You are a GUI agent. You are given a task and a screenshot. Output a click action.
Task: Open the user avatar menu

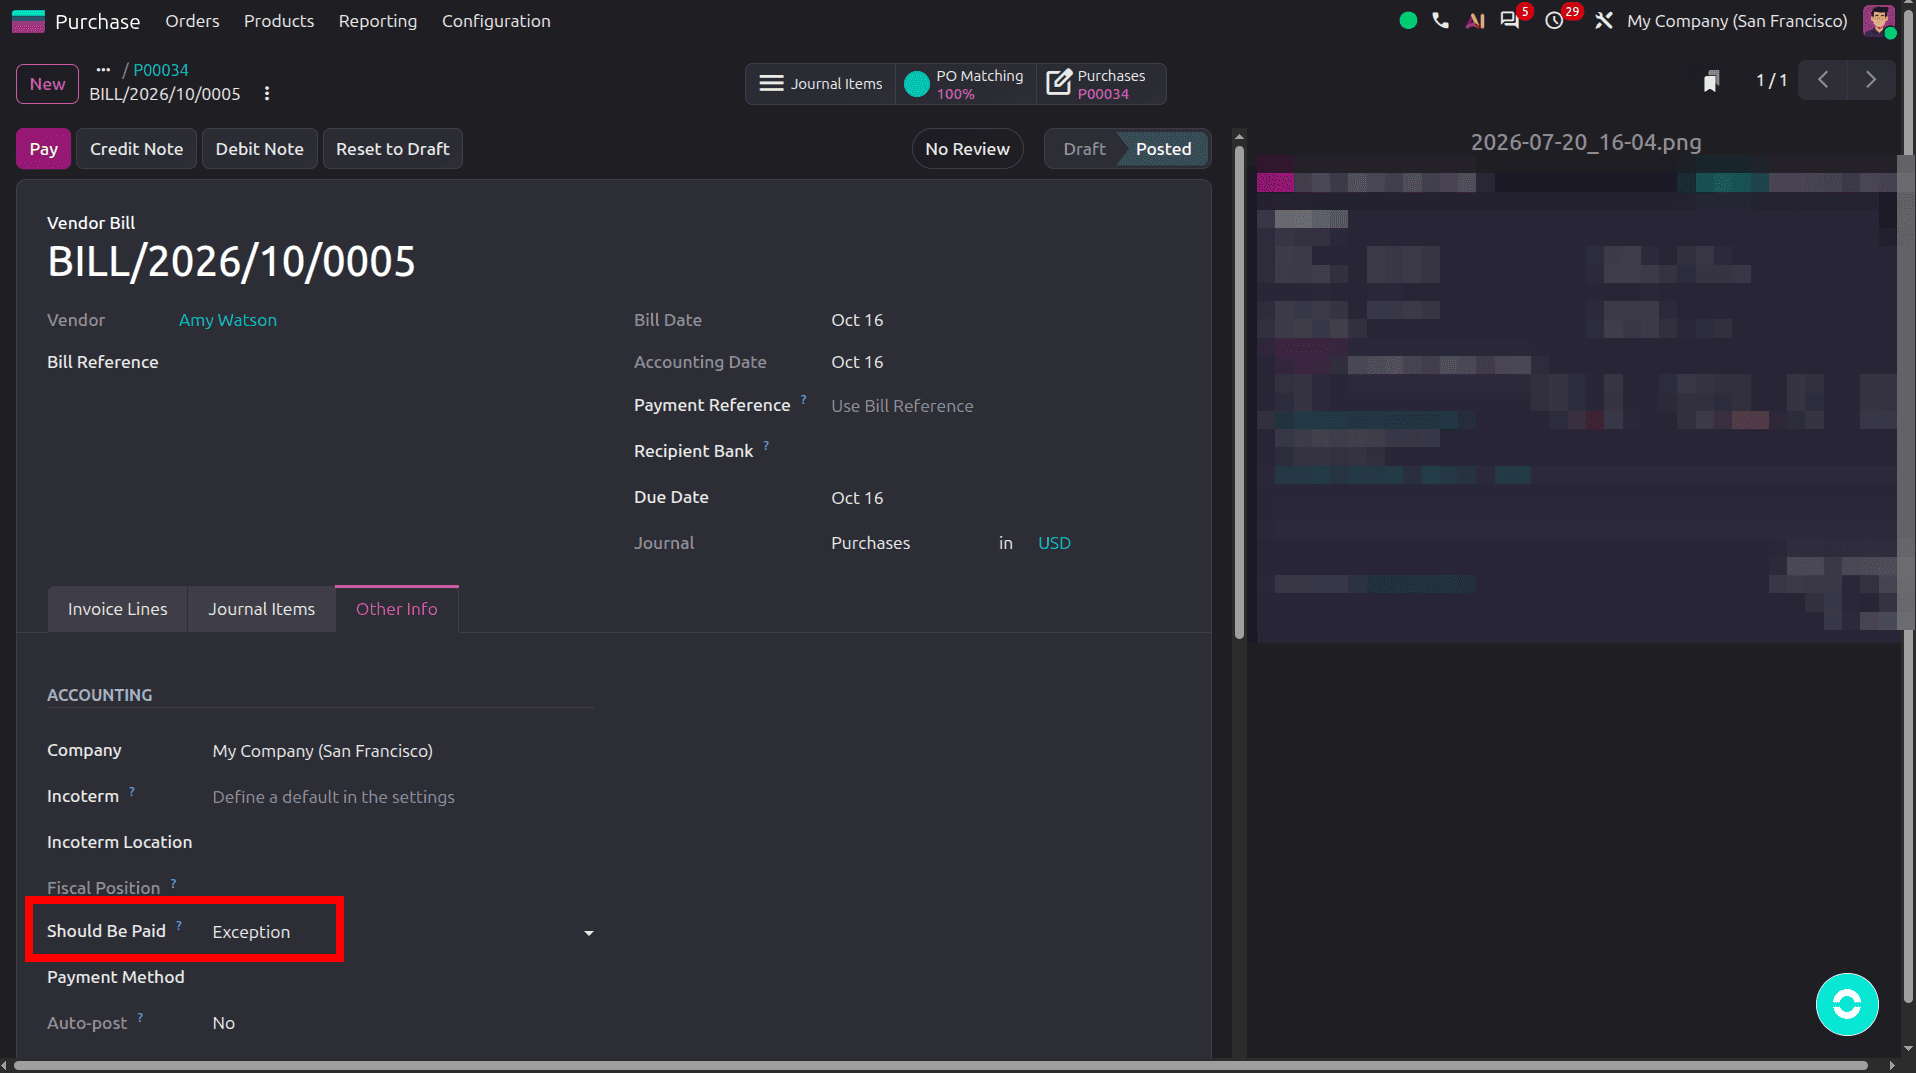click(1878, 21)
